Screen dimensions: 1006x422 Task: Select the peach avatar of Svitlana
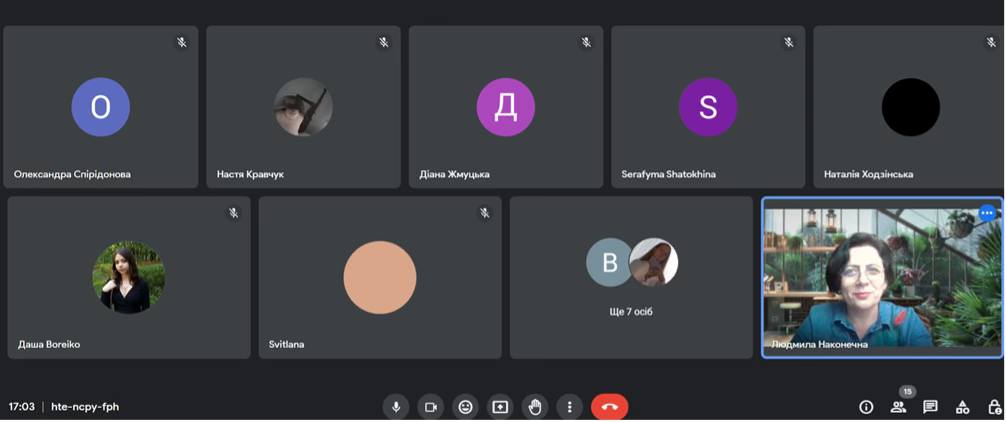pyautogui.click(x=380, y=277)
